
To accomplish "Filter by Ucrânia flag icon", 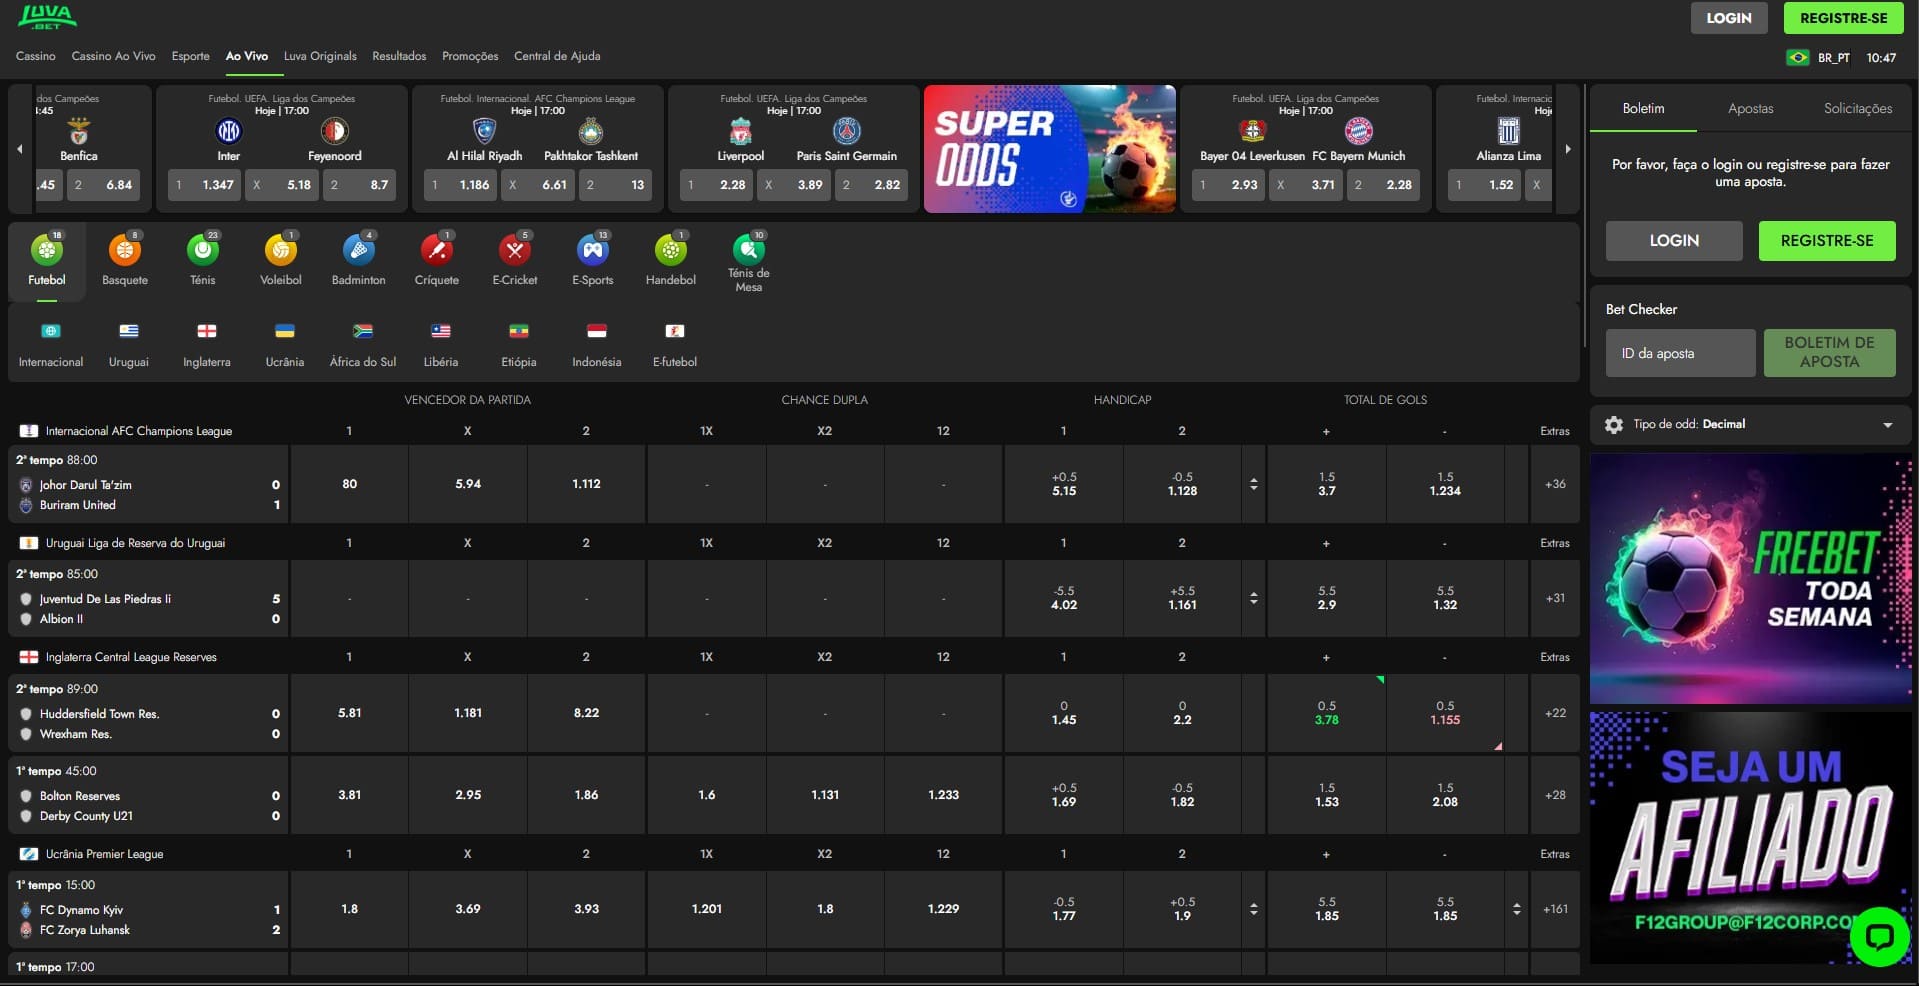I will click(x=285, y=331).
